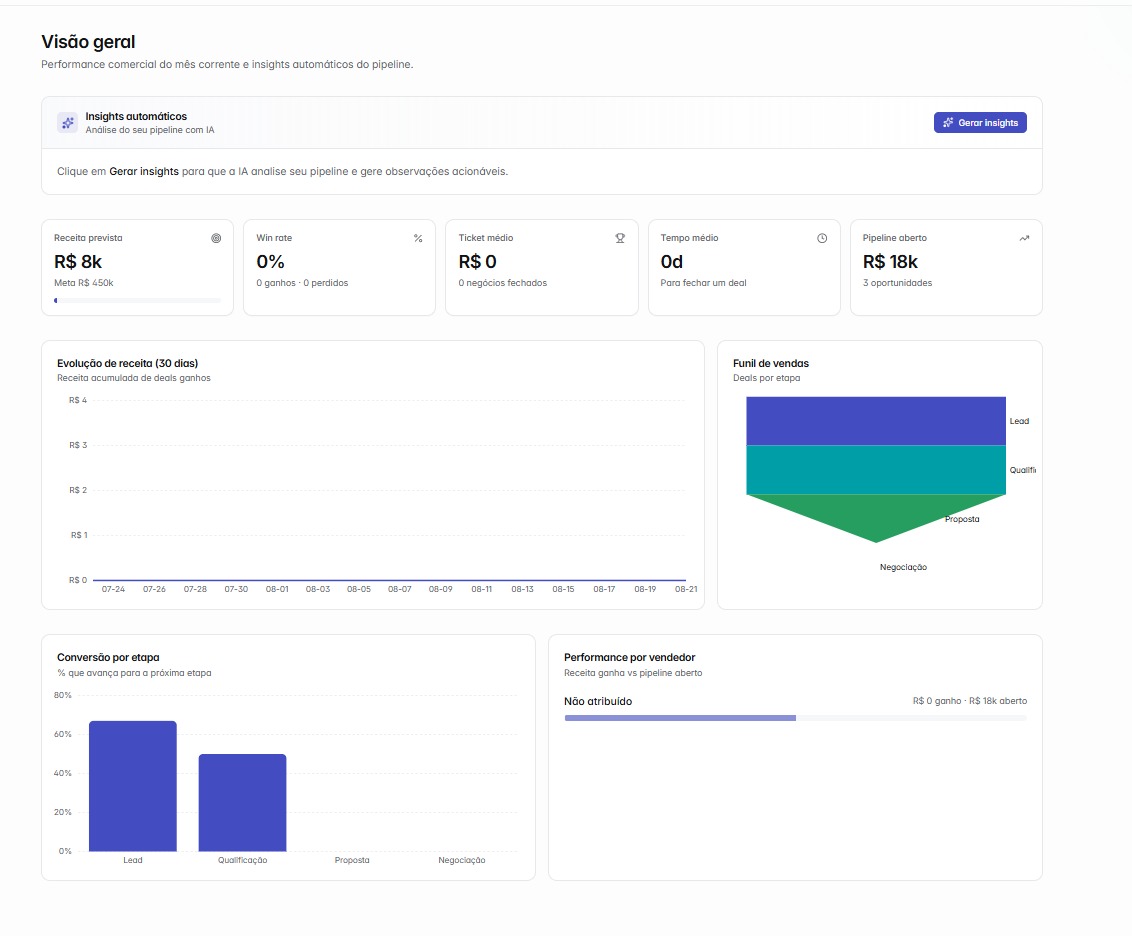Click the 08-21 date on revenue chart

686,589
